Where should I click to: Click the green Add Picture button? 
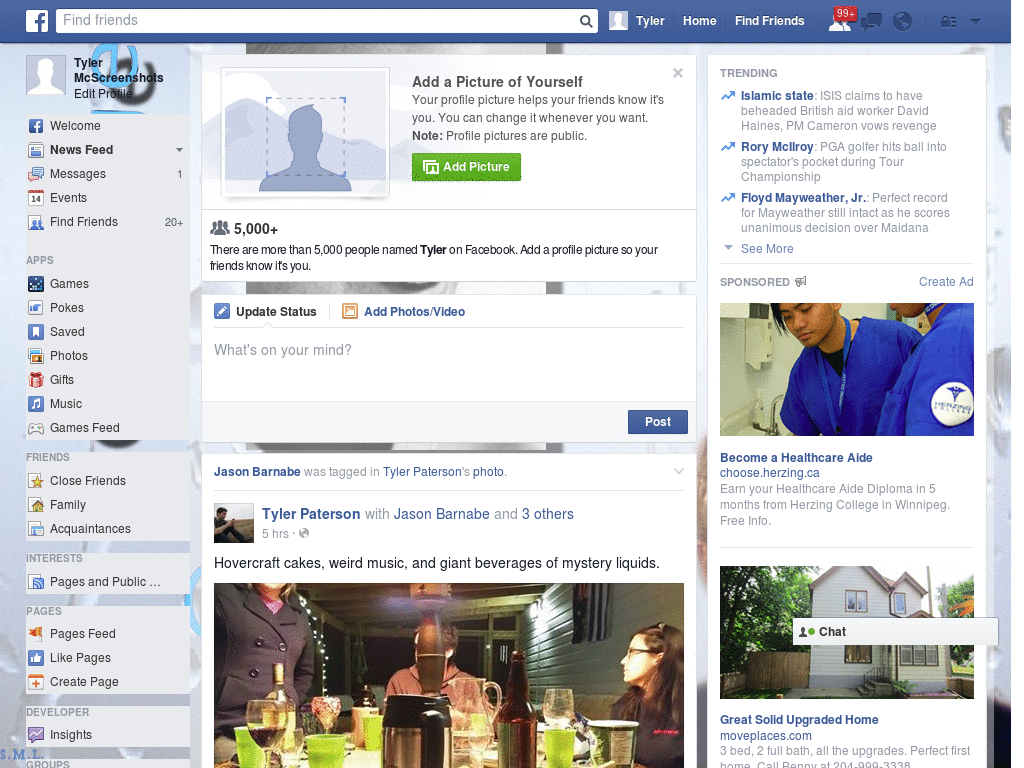click(x=466, y=167)
